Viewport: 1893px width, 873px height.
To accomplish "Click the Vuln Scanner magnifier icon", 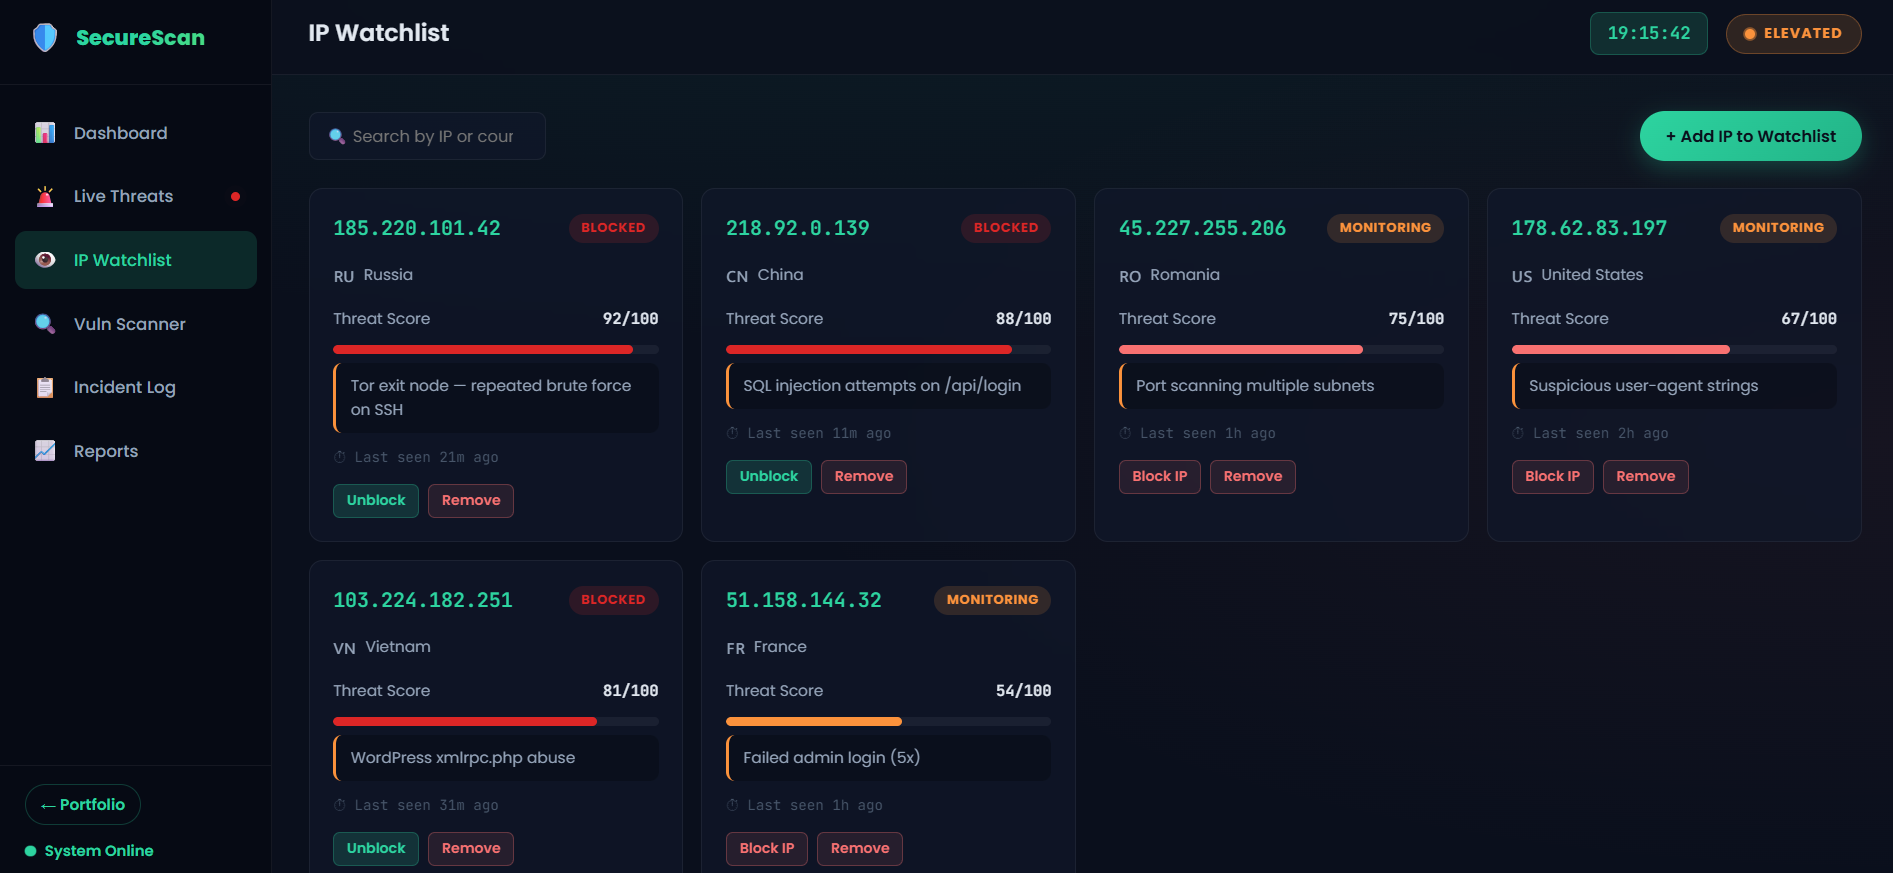I will [45, 324].
